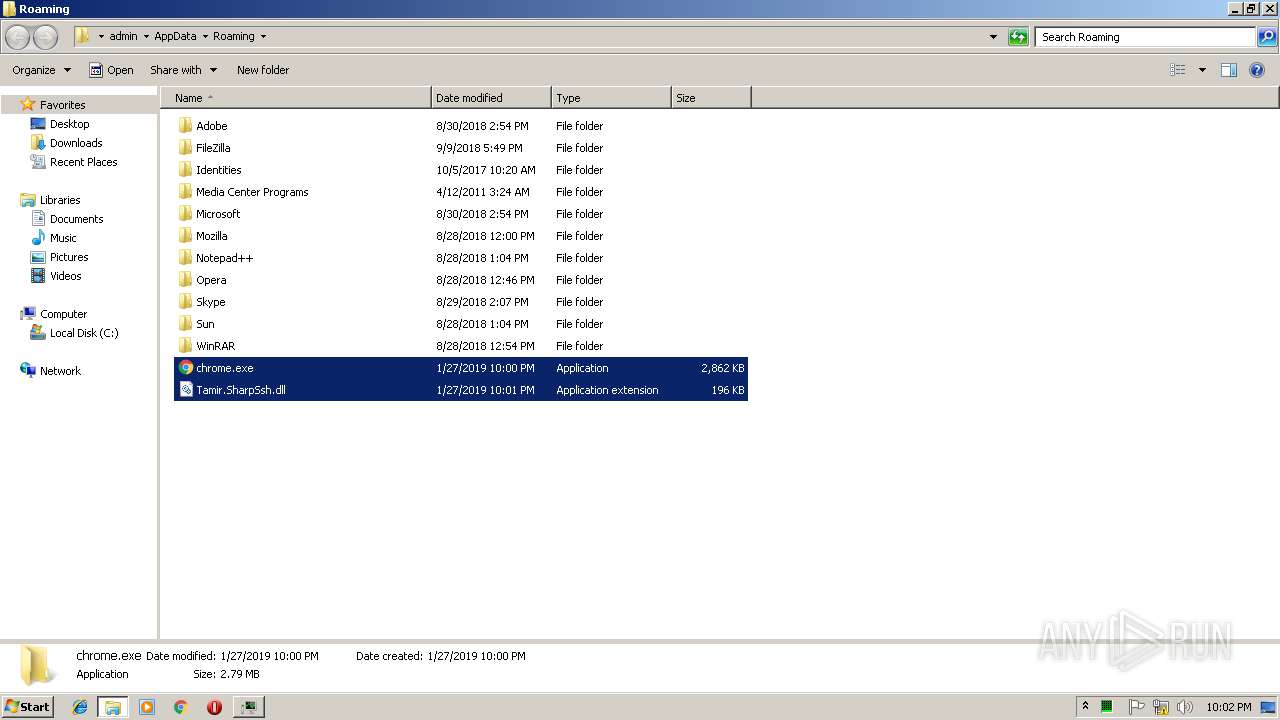1280x720 pixels.
Task: Select the WinRAR folder icon
Action: [x=185, y=346]
